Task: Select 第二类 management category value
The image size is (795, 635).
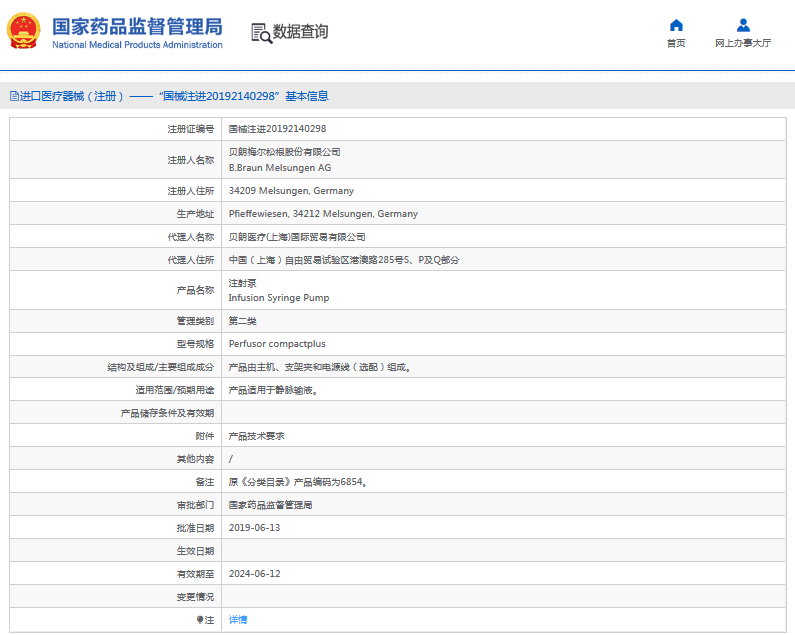Action: tap(242, 321)
